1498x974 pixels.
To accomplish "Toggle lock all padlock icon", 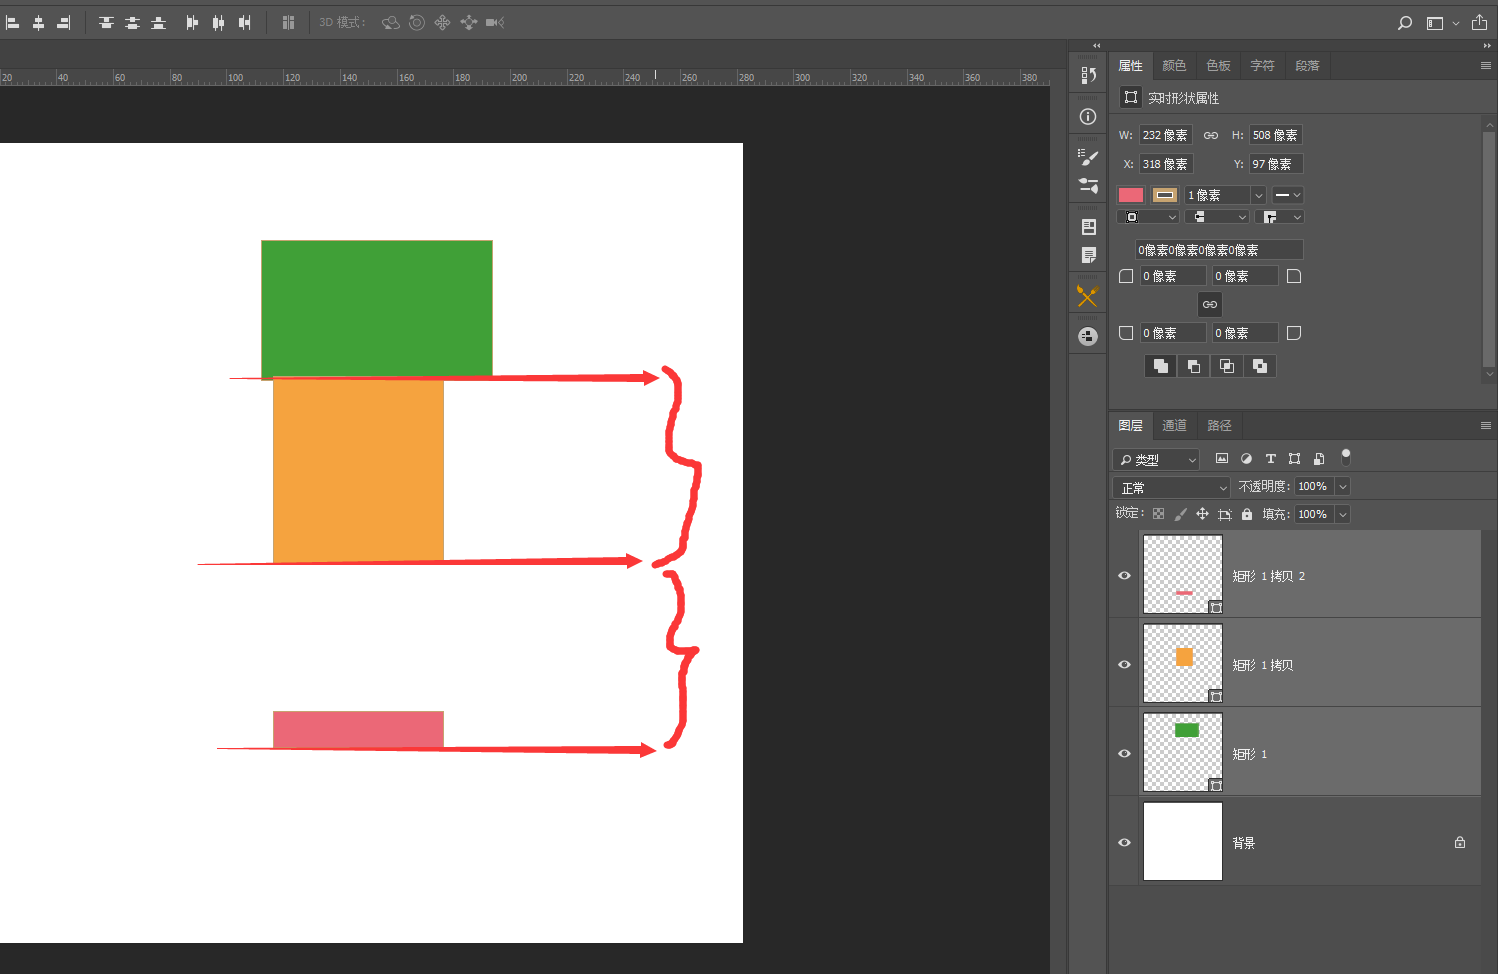I will pos(1246,514).
